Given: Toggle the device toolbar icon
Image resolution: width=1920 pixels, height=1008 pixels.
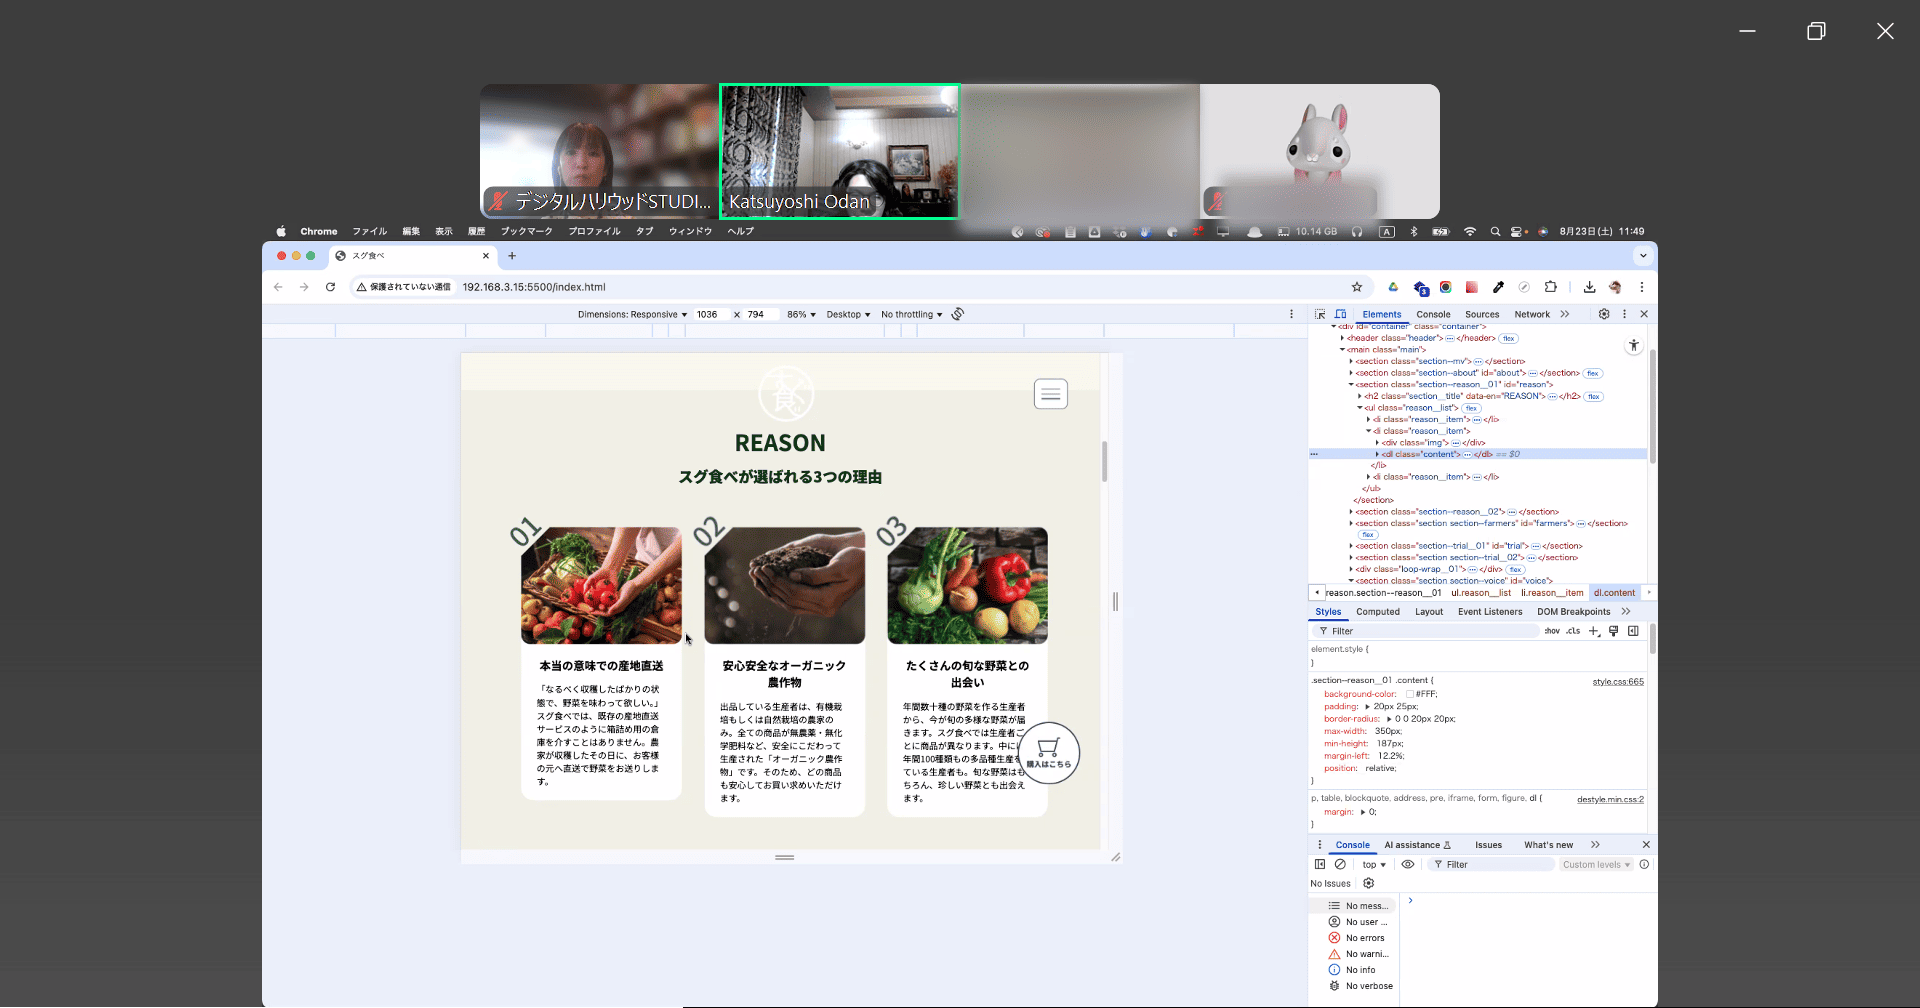Looking at the screenshot, I should click(x=1340, y=314).
